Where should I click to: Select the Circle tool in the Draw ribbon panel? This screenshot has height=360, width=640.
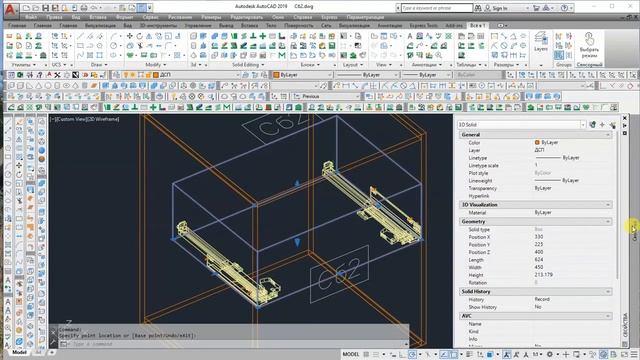[114, 46]
